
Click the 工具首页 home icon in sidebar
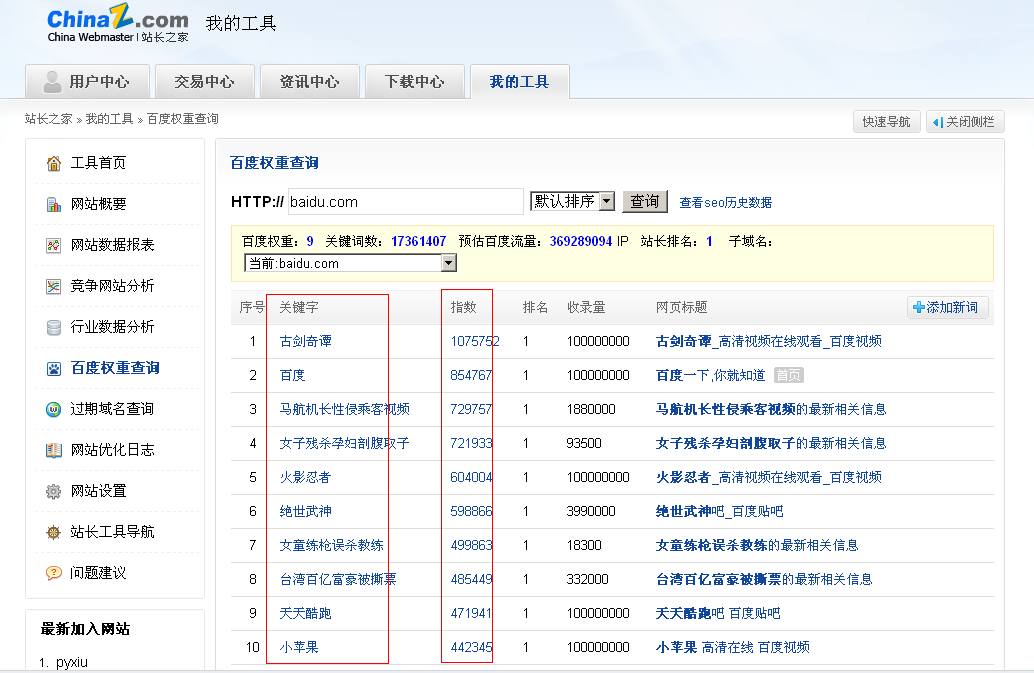[54, 163]
